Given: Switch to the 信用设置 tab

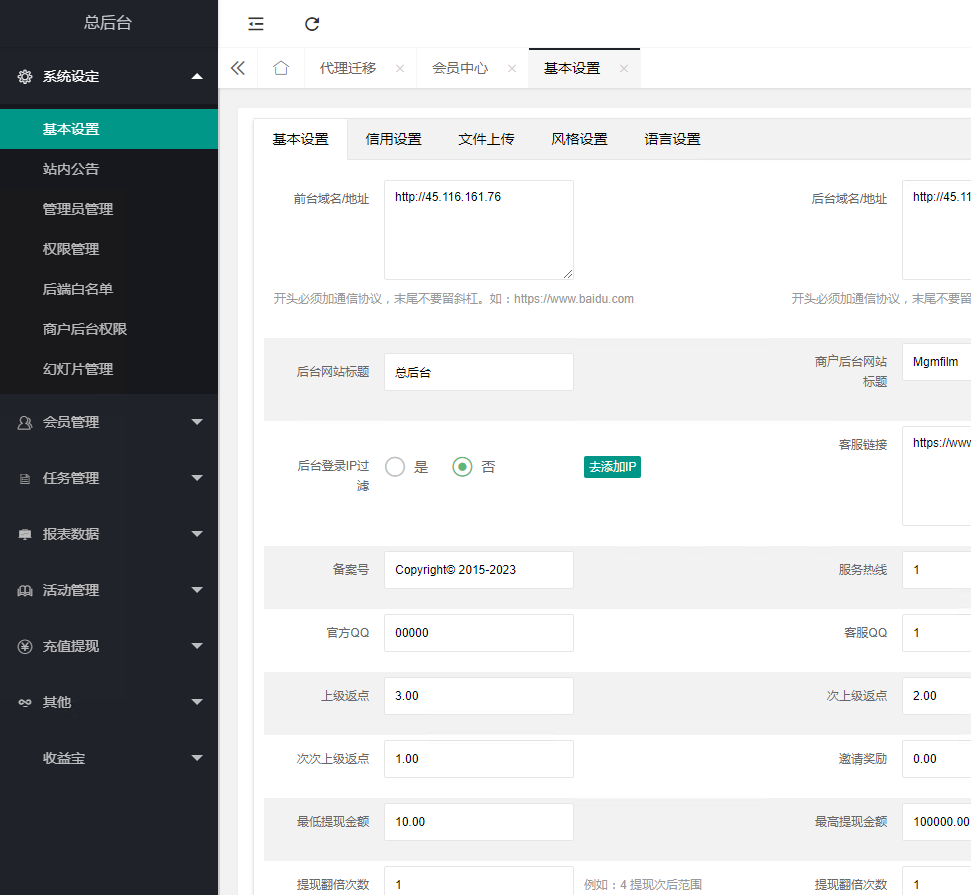Looking at the screenshot, I should [393, 139].
